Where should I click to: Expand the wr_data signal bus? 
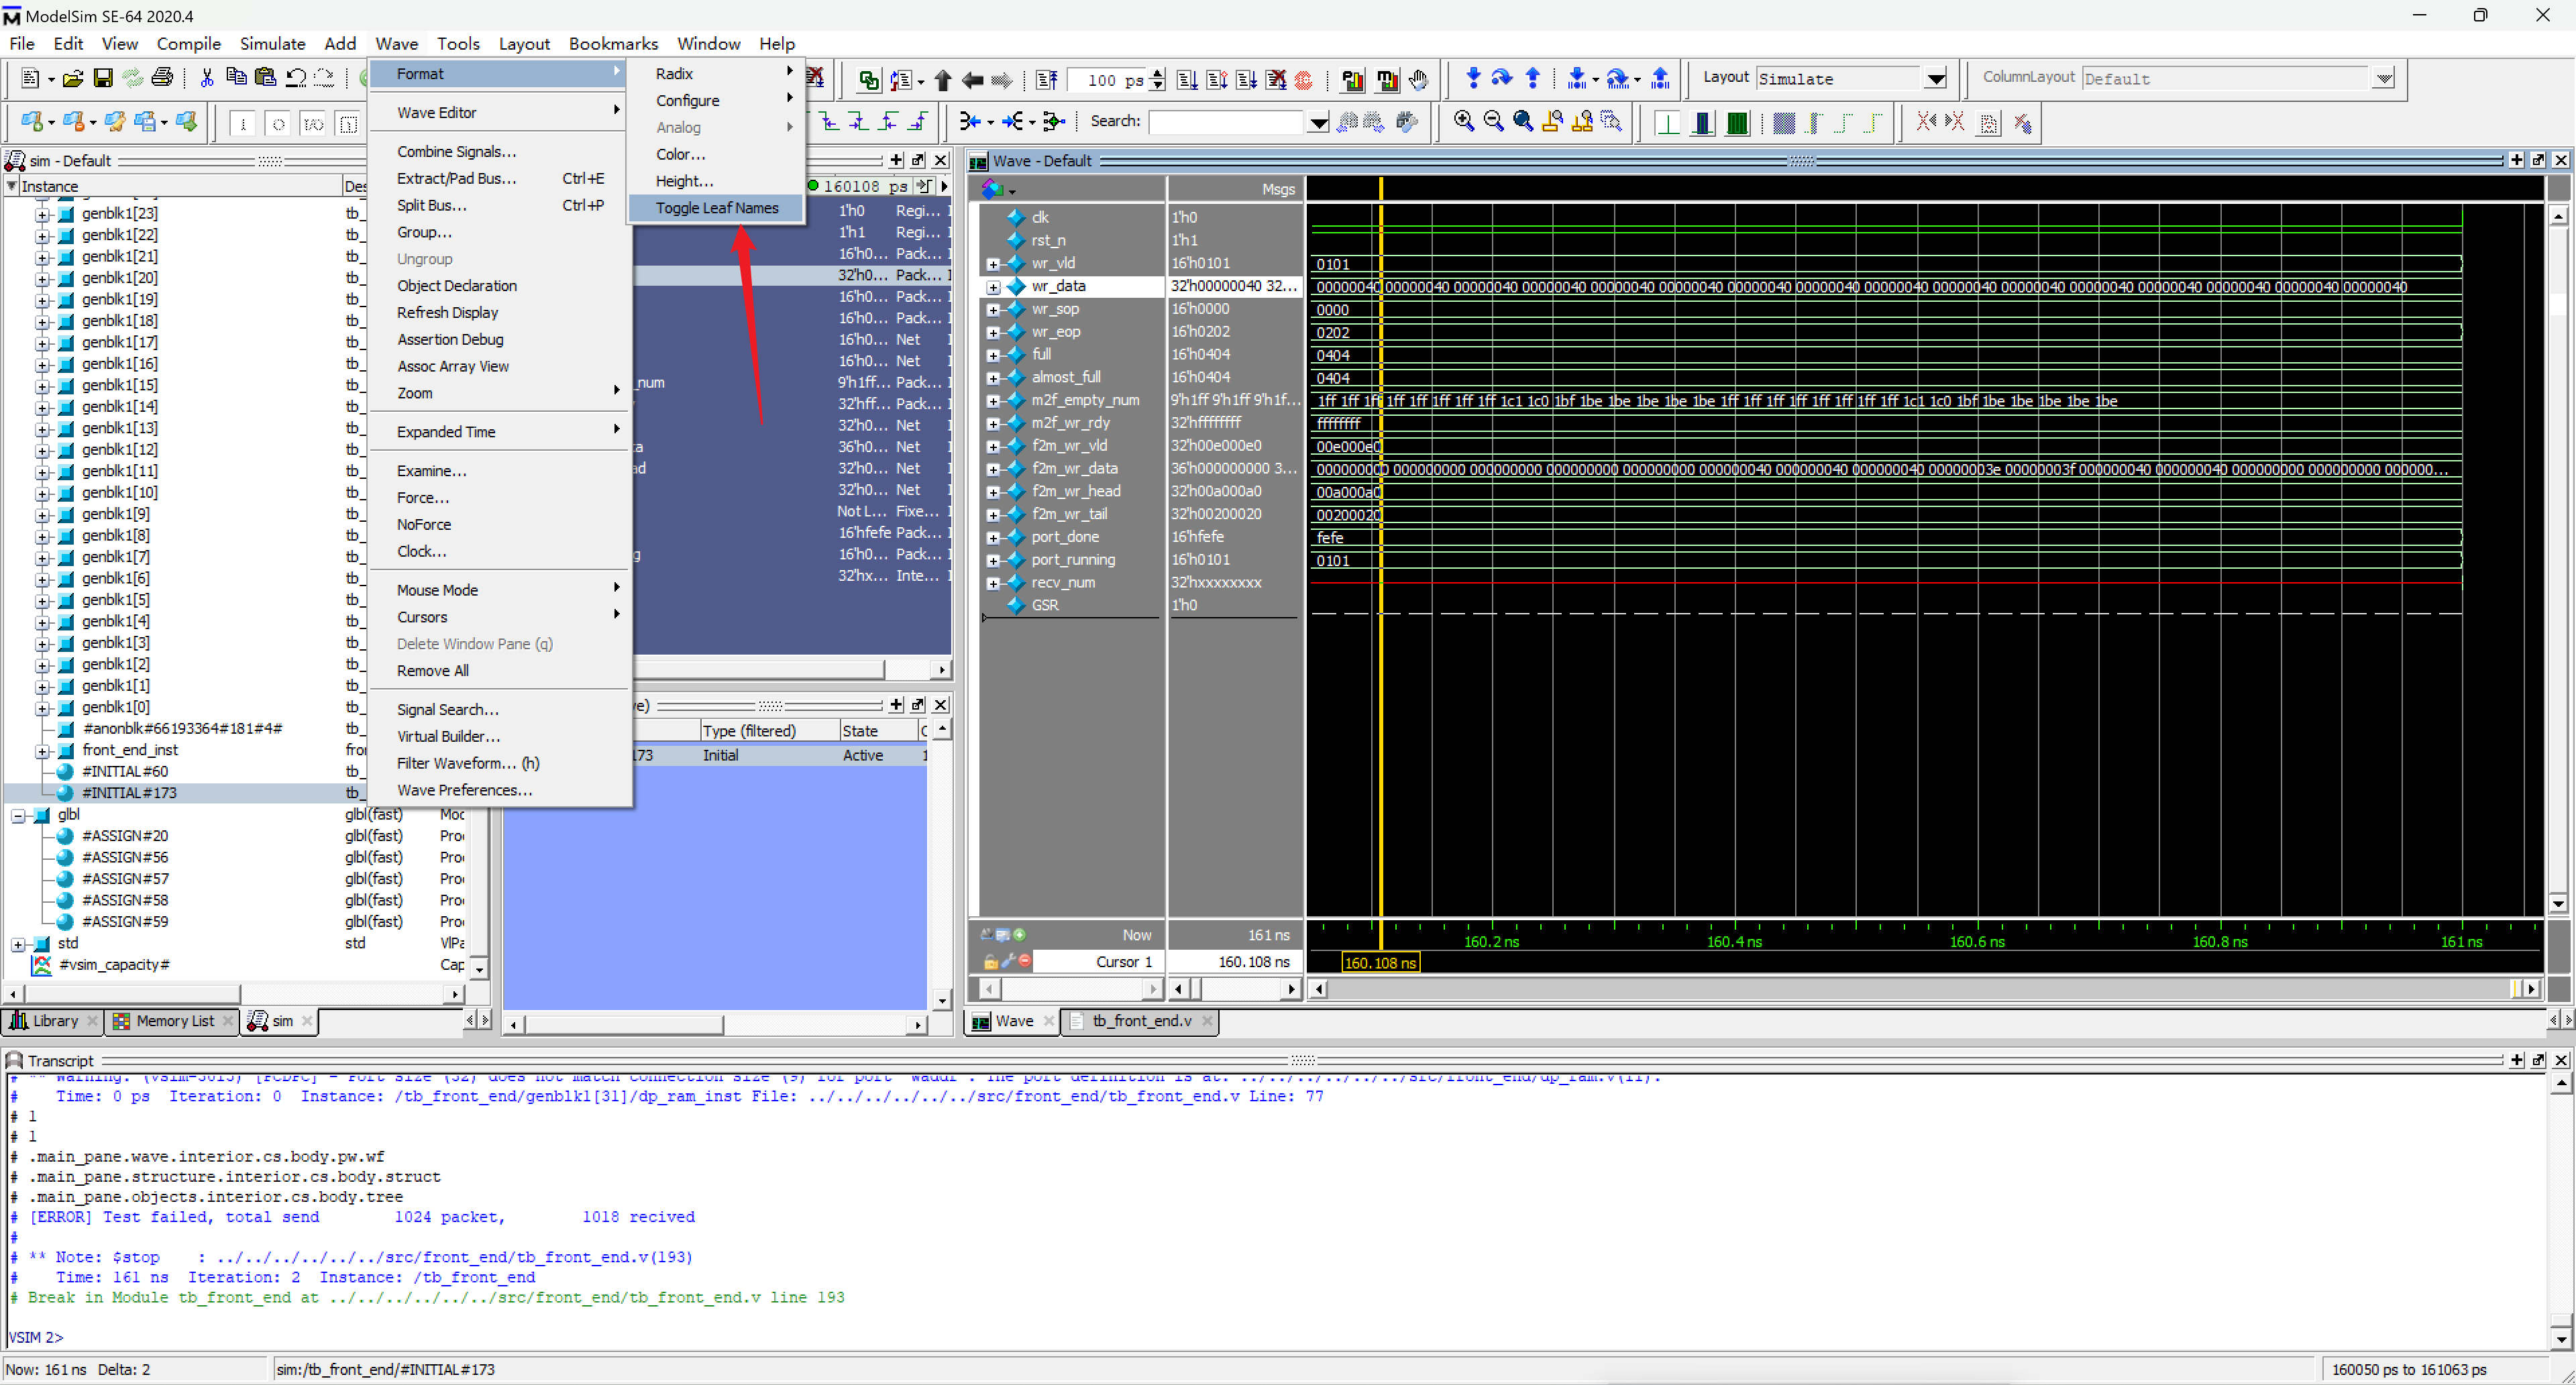pyautogui.click(x=993, y=287)
